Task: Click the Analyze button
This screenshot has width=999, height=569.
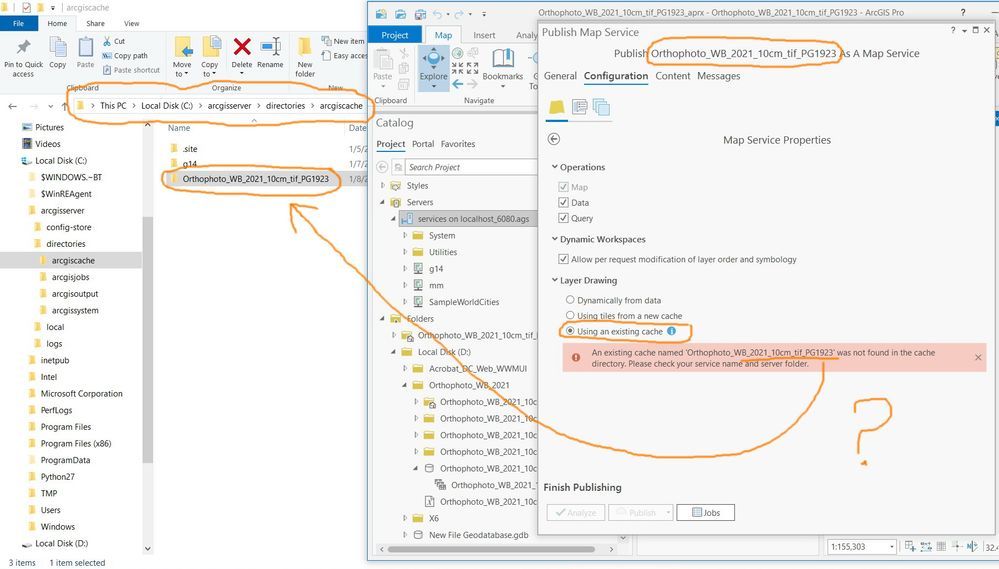Action: coord(576,512)
